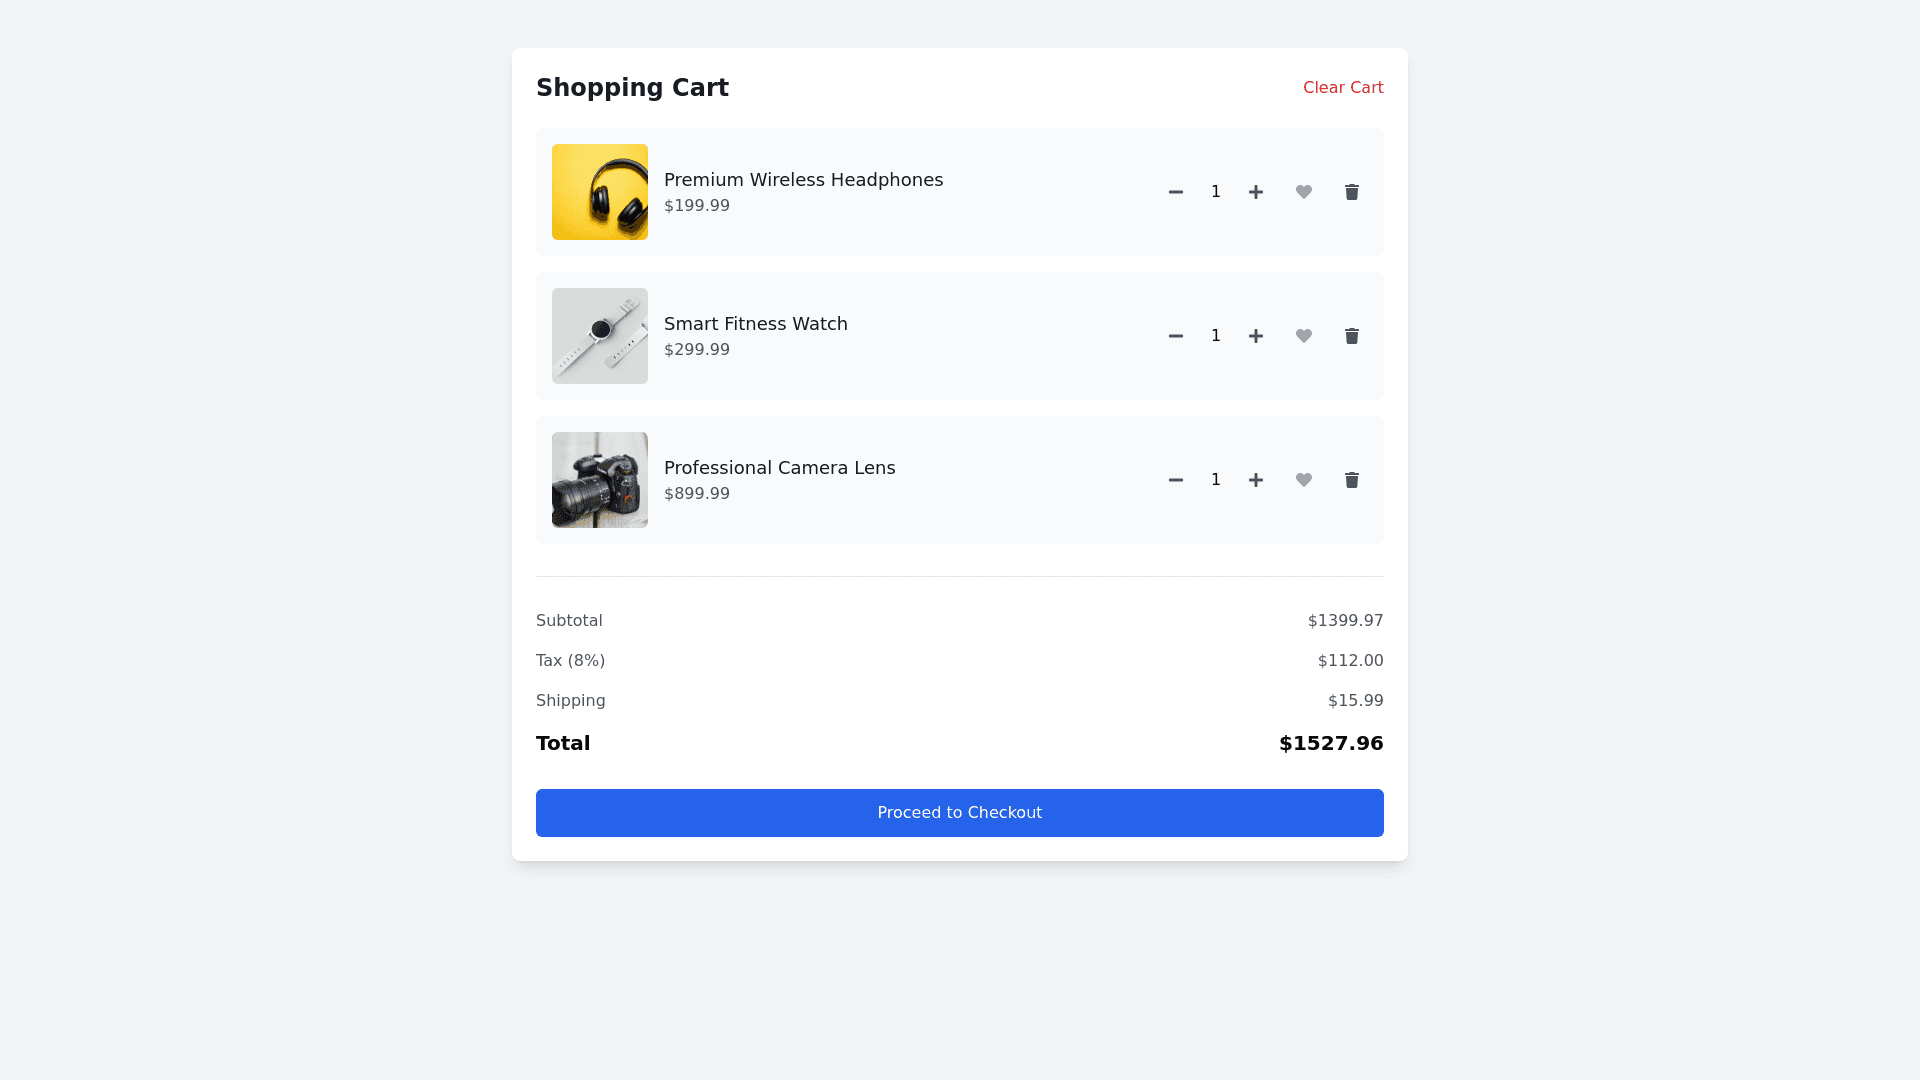The width and height of the screenshot is (1920, 1080).
Task: Click the headphones quantity count
Action: tap(1216, 192)
